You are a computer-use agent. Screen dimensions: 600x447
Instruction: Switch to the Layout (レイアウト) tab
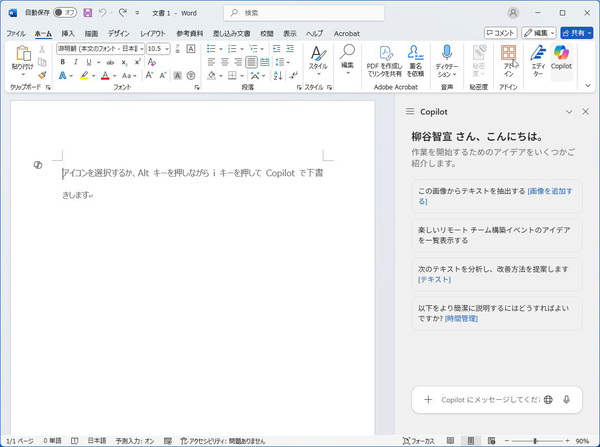tap(153, 33)
